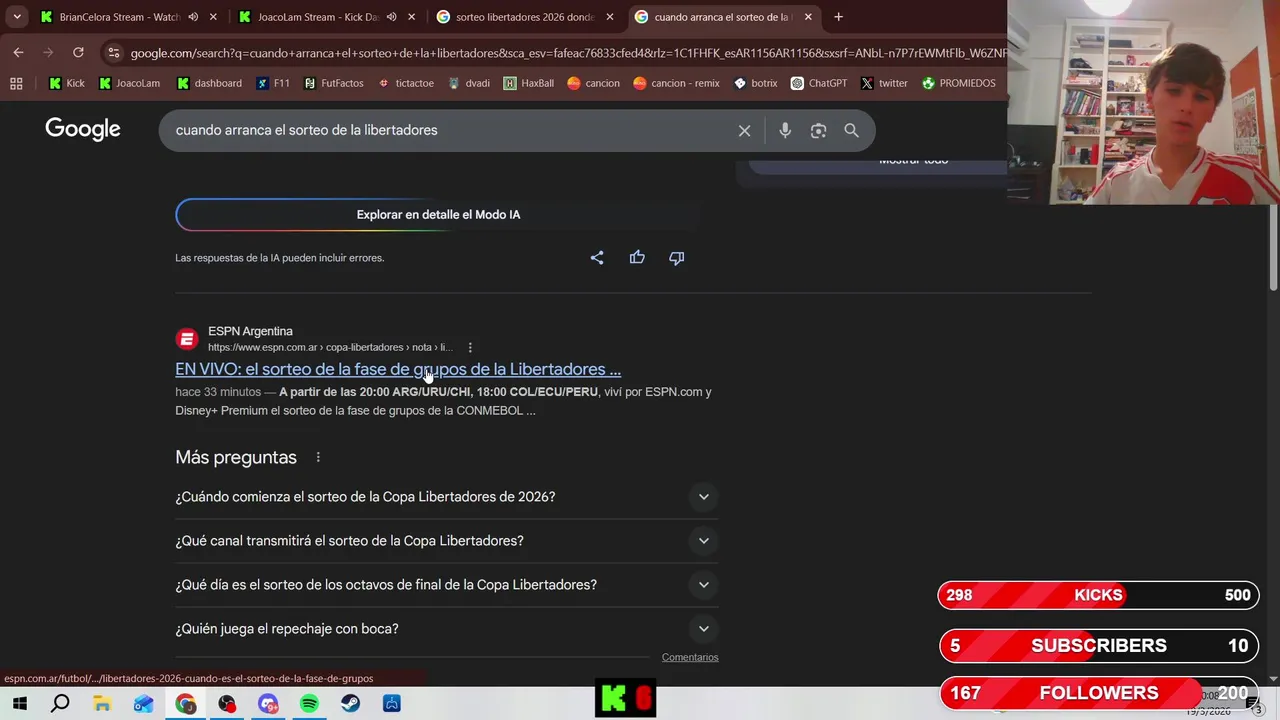Screen dimensions: 1280x720
Task: Open File Explorer from taskbar
Action: (x=102, y=704)
